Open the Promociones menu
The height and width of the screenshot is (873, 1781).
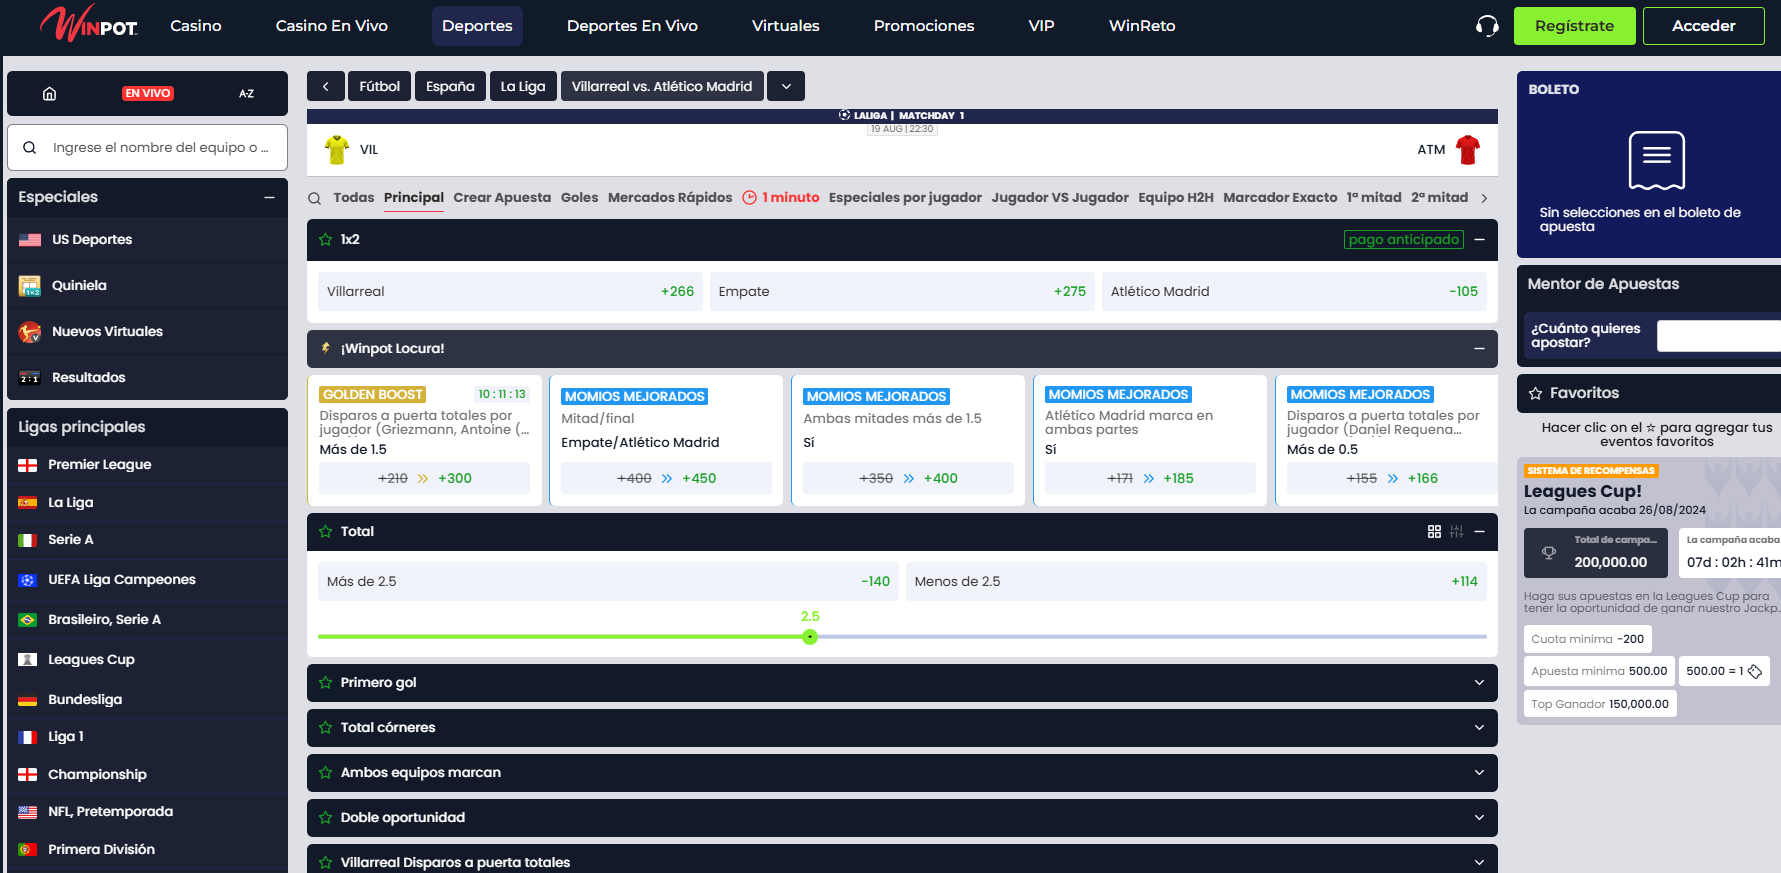point(924,26)
